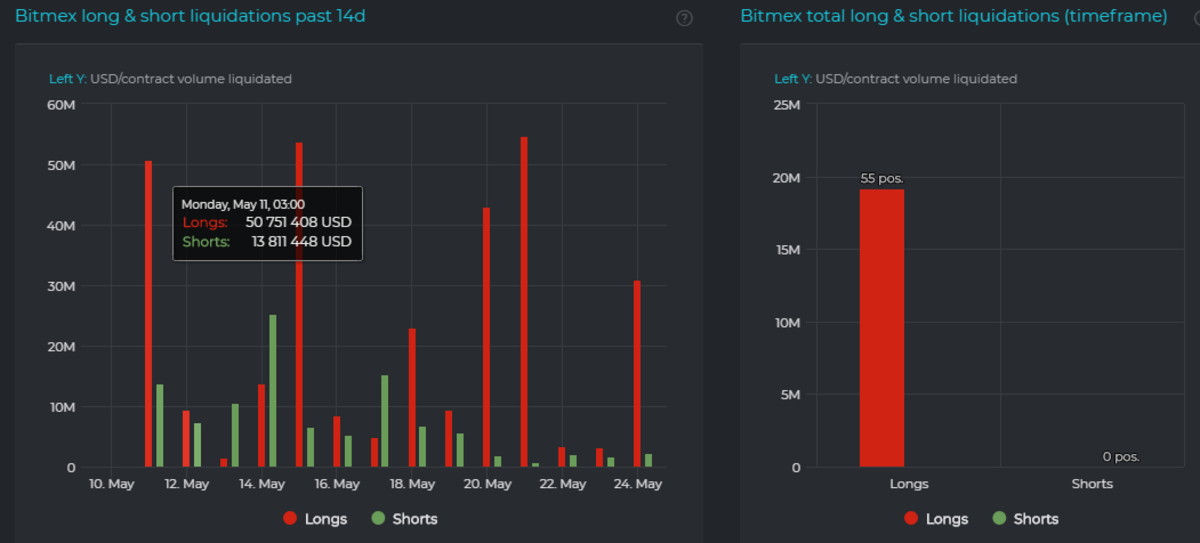Click the 'Left Y' caption of the total chart
Image resolution: width=1200 pixels, height=543 pixels.
click(794, 79)
